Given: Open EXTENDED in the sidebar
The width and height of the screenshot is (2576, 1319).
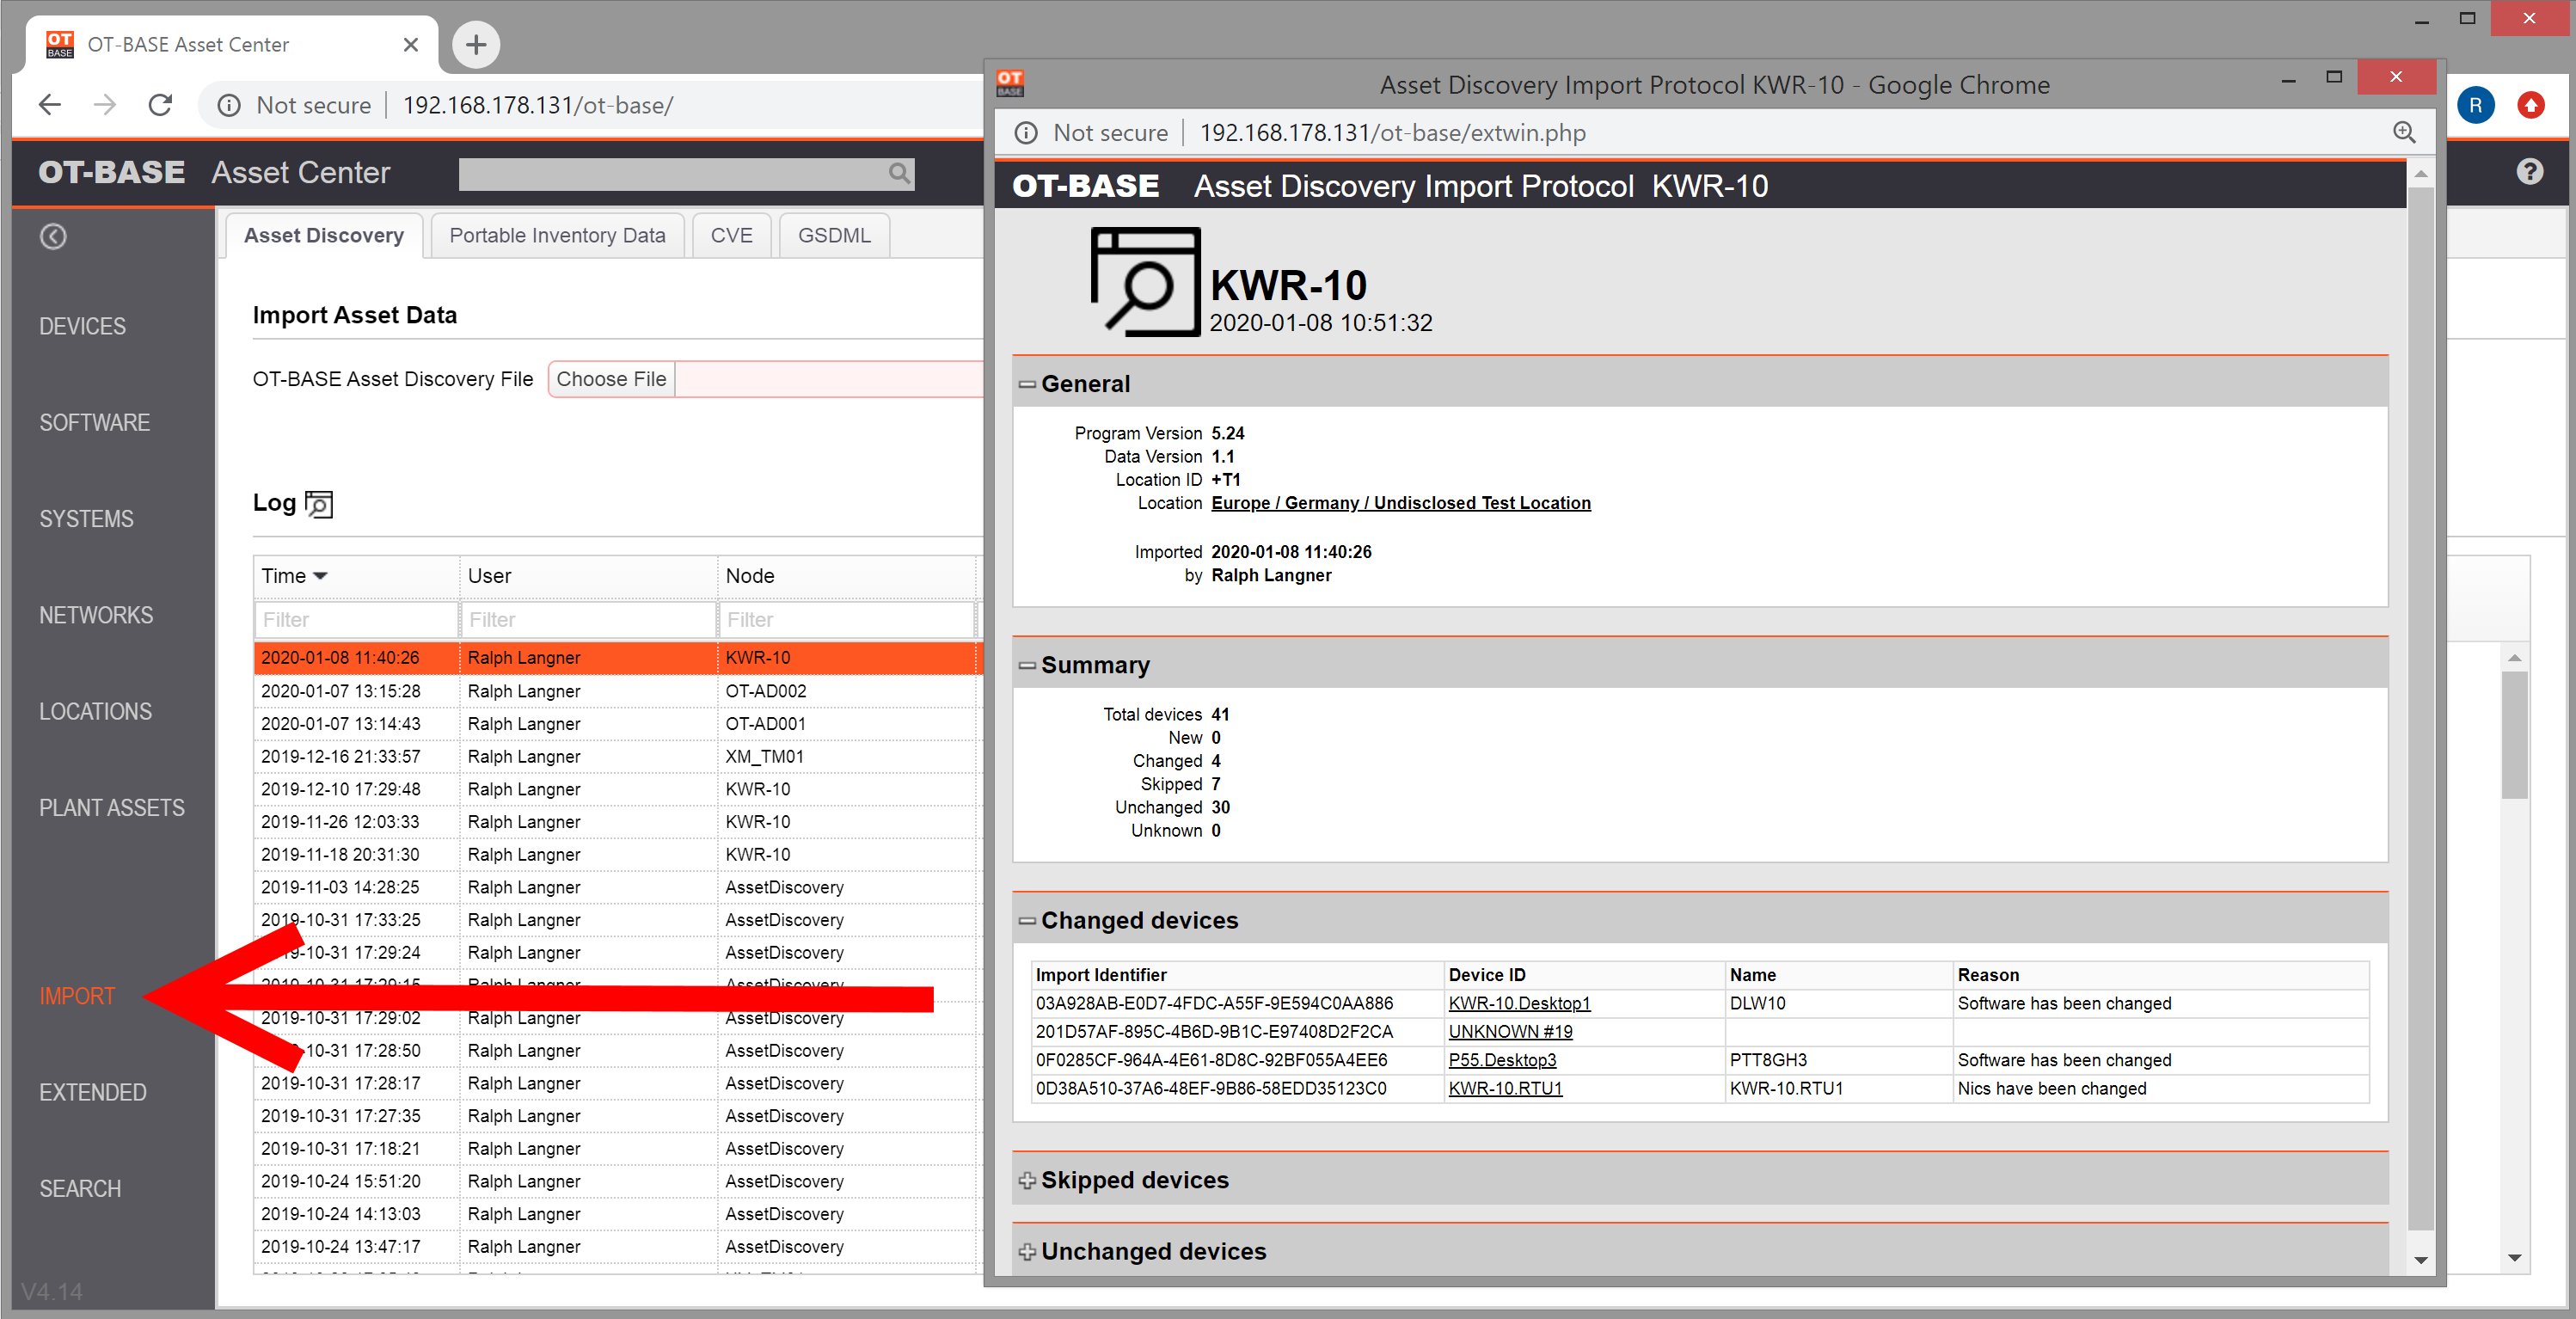Looking at the screenshot, I should click(93, 1092).
